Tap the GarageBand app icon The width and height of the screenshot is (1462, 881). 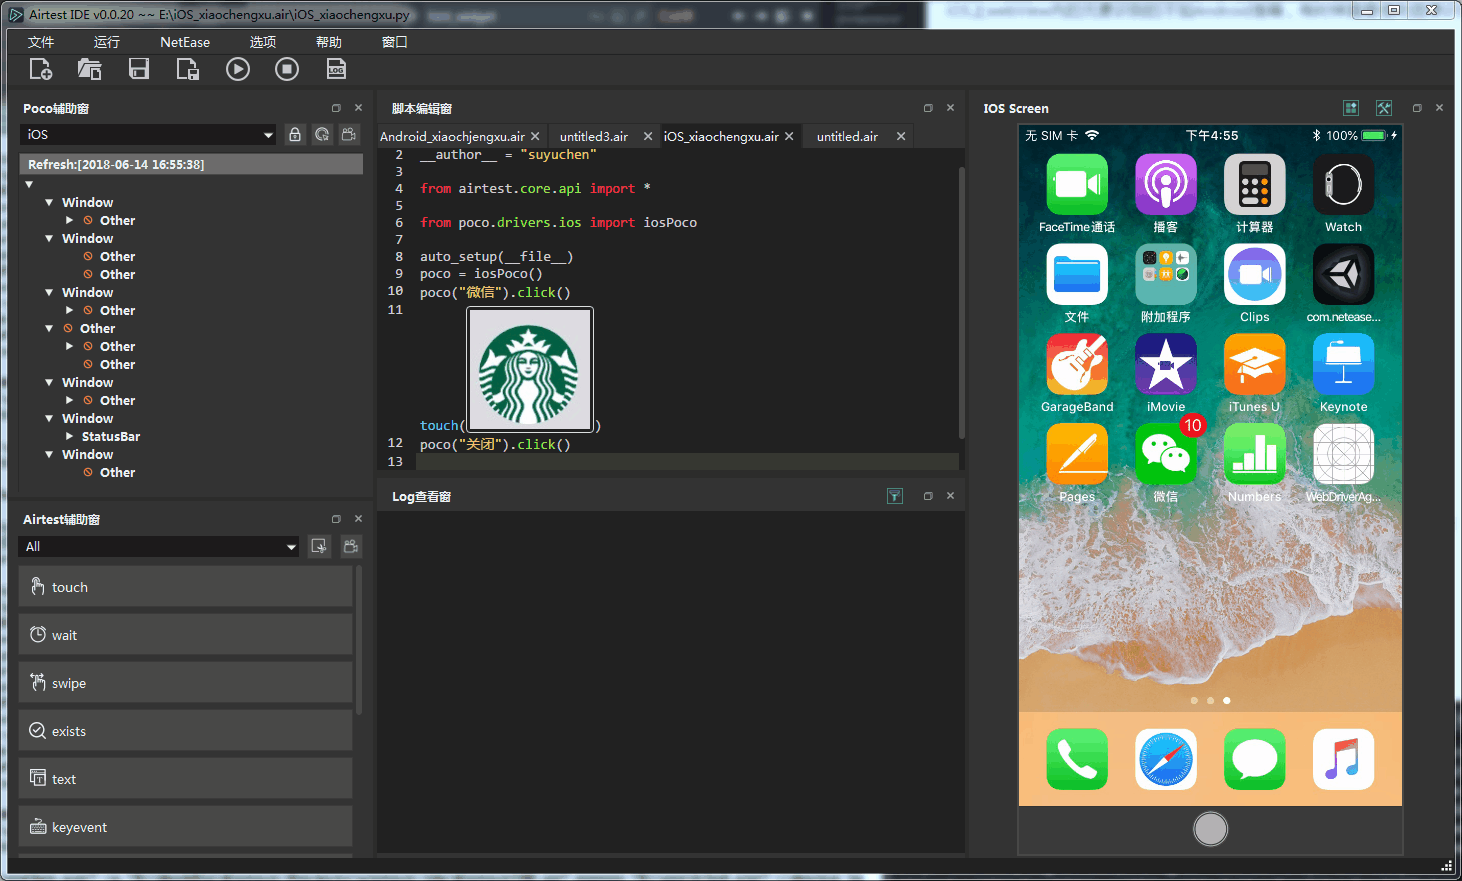(x=1077, y=365)
